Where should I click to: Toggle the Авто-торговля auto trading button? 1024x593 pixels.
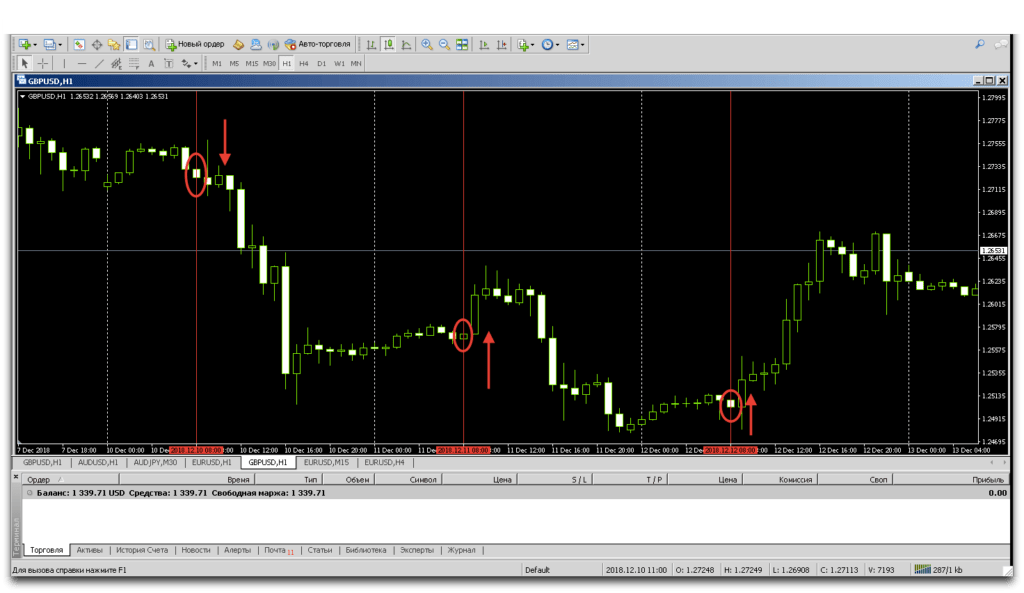tap(317, 45)
